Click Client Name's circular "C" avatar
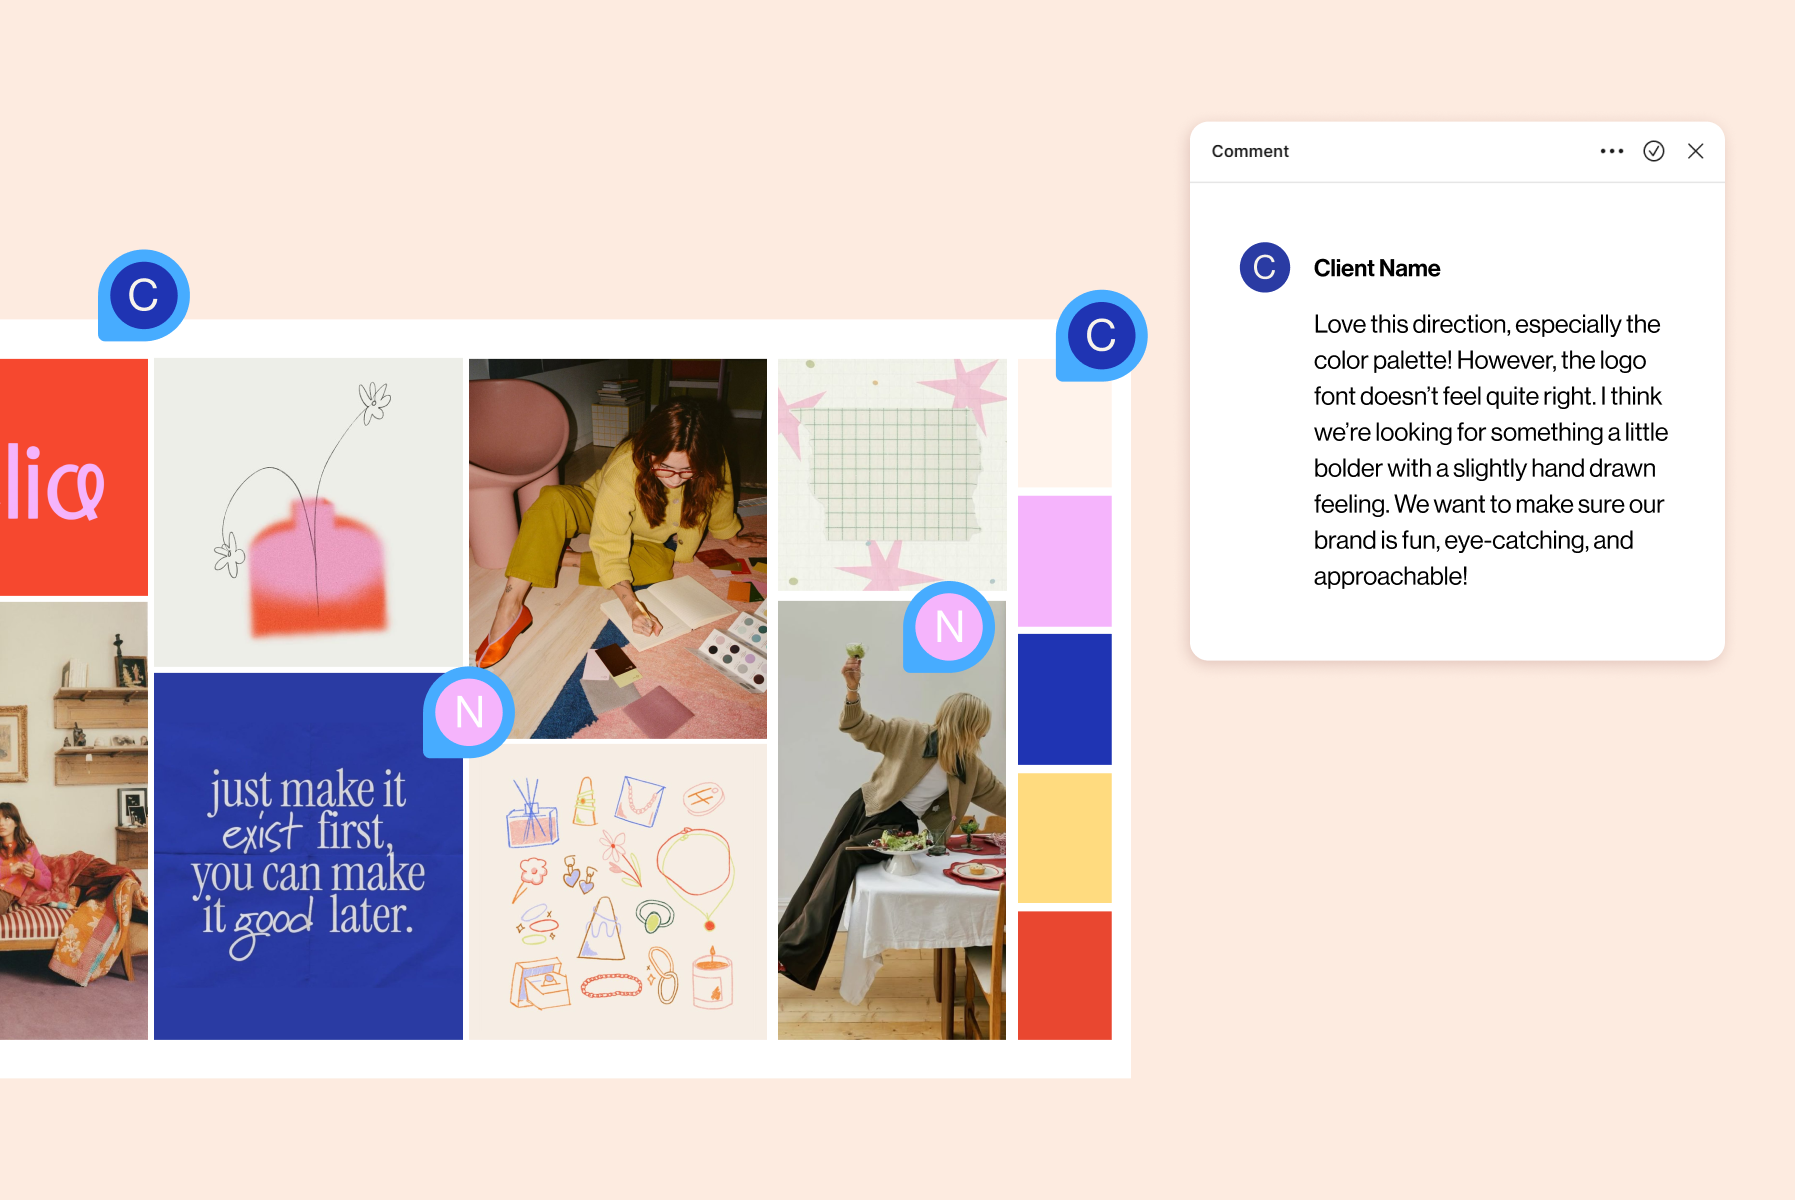Image resolution: width=1795 pixels, height=1200 pixels. click(1264, 267)
